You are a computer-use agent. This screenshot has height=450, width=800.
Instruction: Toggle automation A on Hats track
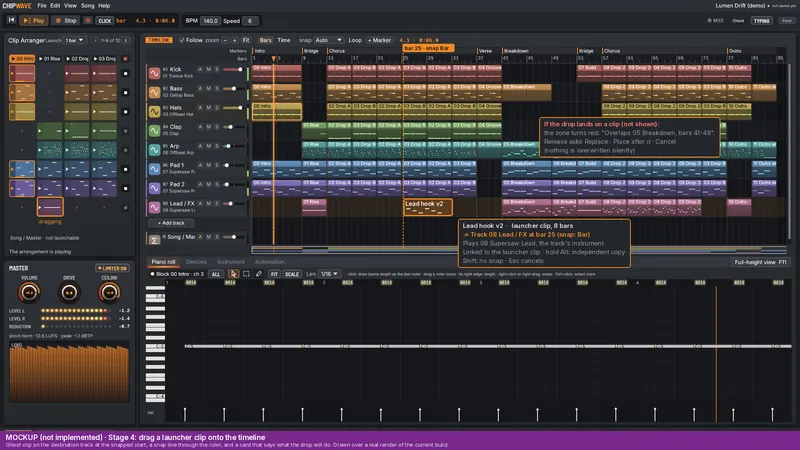[x=200, y=108]
